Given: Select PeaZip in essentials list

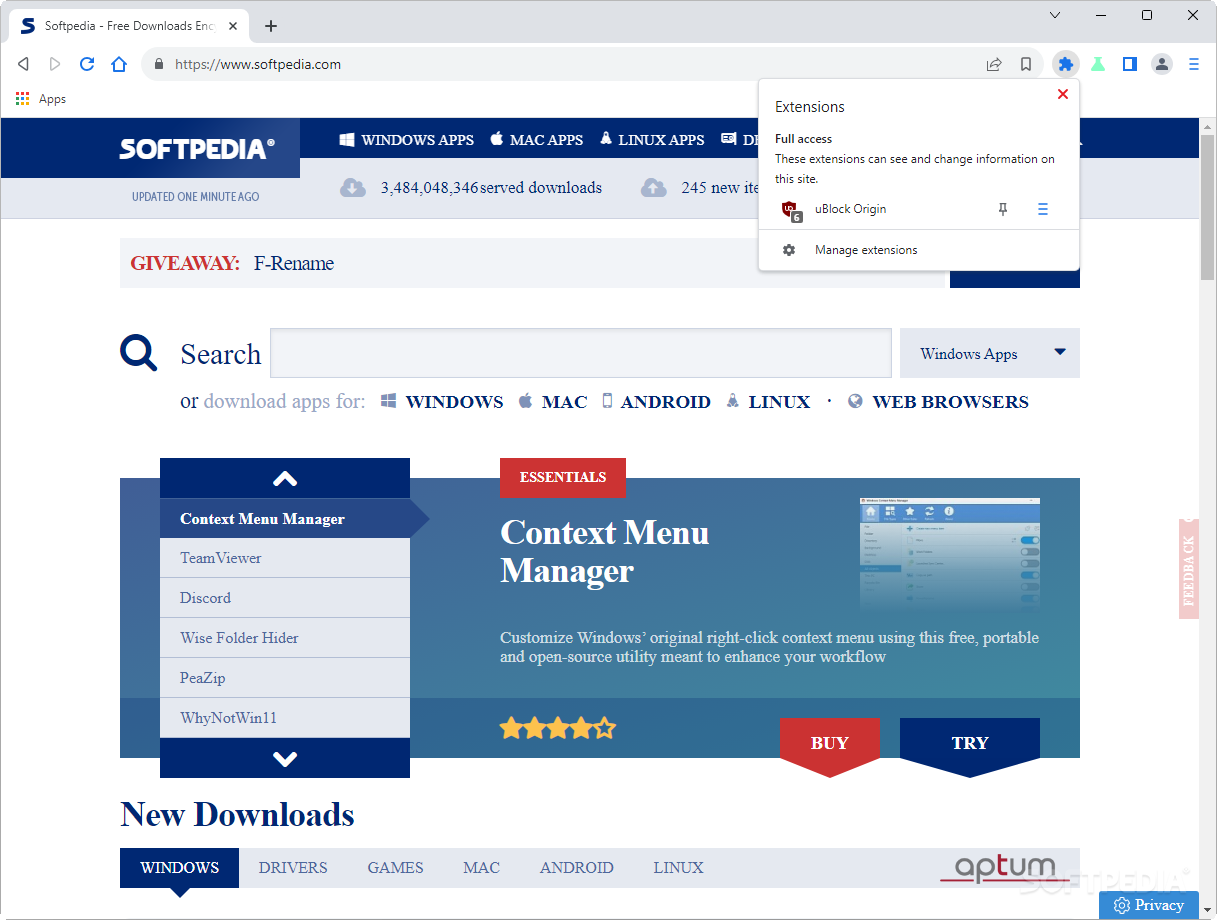Looking at the screenshot, I should [285, 678].
